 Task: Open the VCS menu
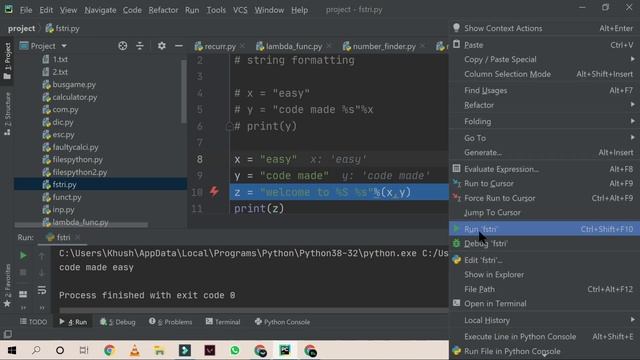[x=240, y=10]
